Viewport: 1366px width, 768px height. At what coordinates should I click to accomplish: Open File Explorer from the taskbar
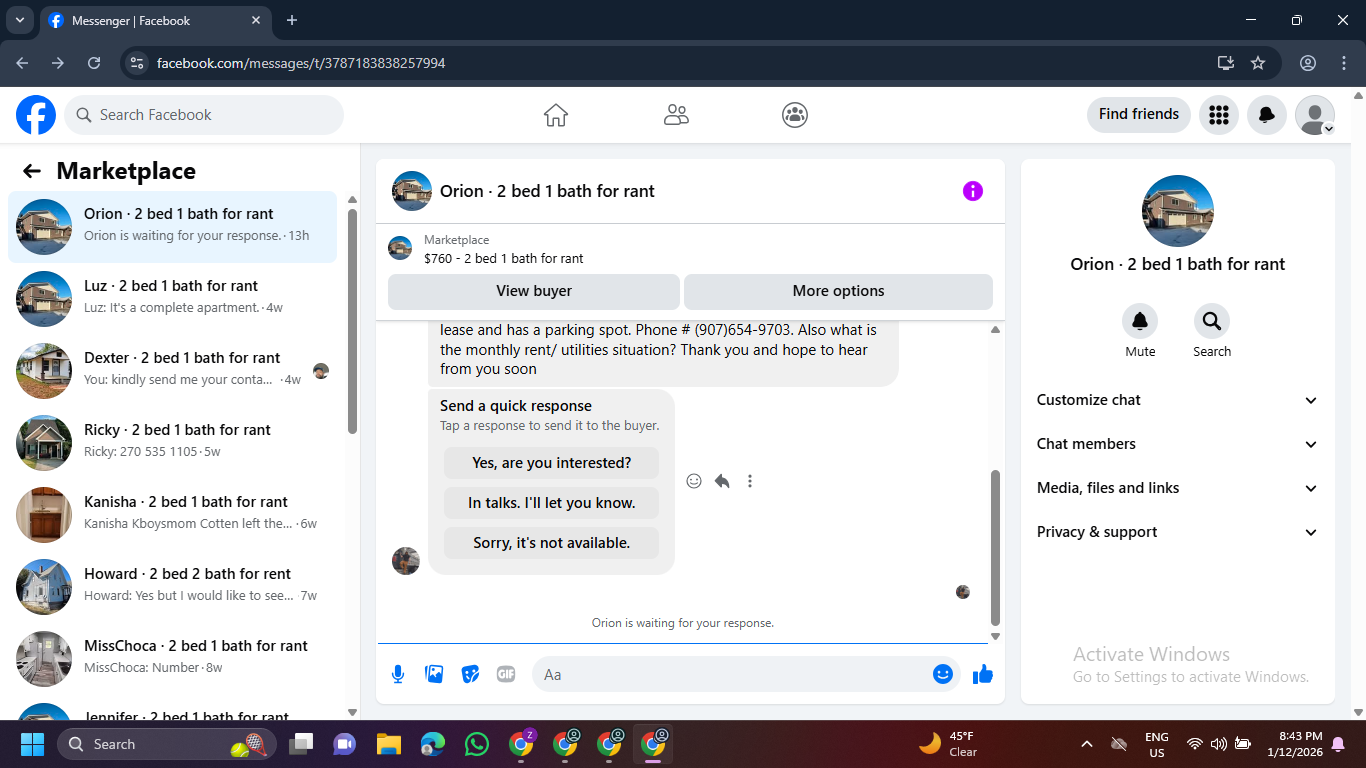(x=388, y=744)
